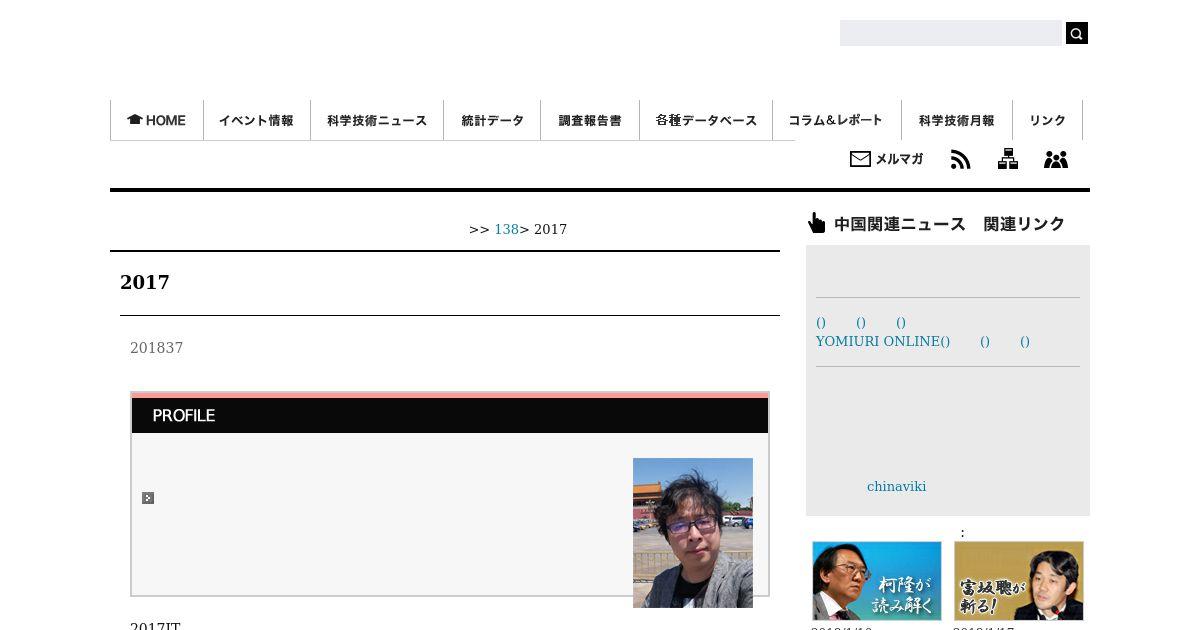Open the sitemap icon
The image size is (1200, 630).
click(1008, 159)
